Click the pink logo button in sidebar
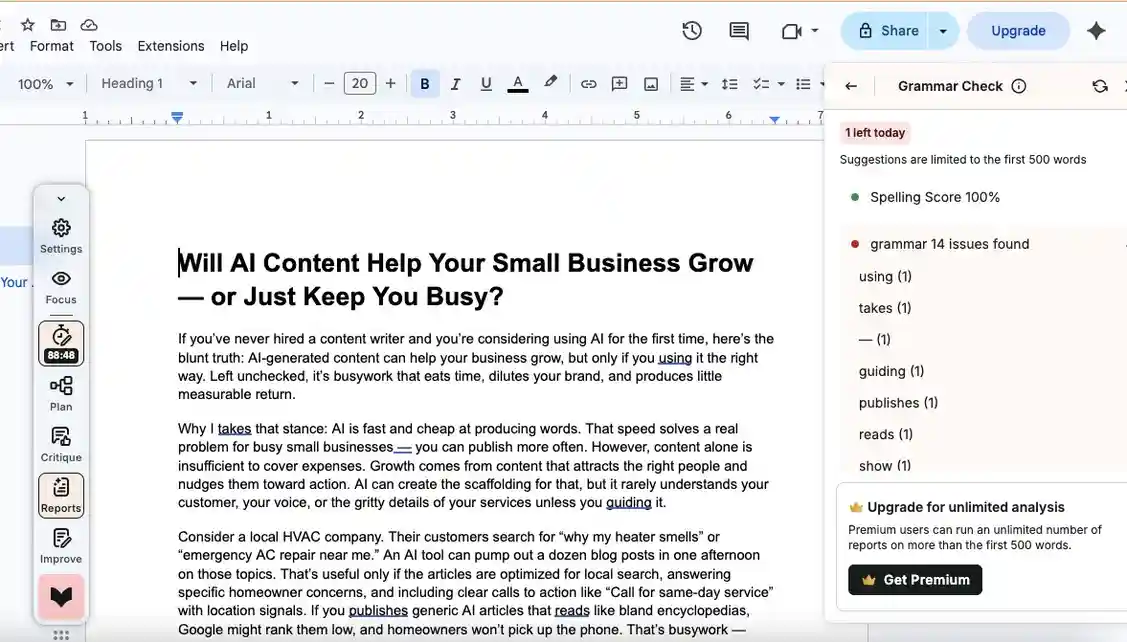1127x642 pixels. 61,597
